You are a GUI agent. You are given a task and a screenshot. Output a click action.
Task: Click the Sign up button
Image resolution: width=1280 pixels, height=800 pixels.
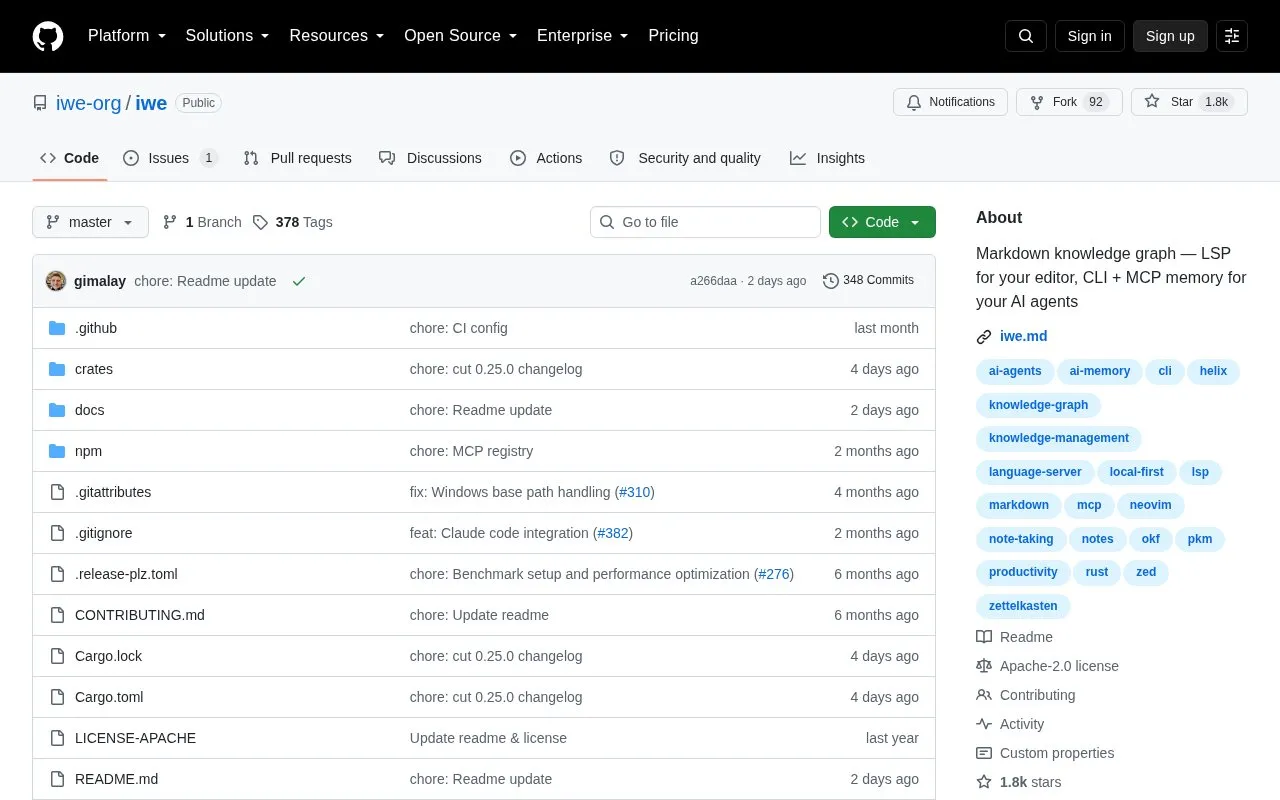pyautogui.click(x=1170, y=36)
